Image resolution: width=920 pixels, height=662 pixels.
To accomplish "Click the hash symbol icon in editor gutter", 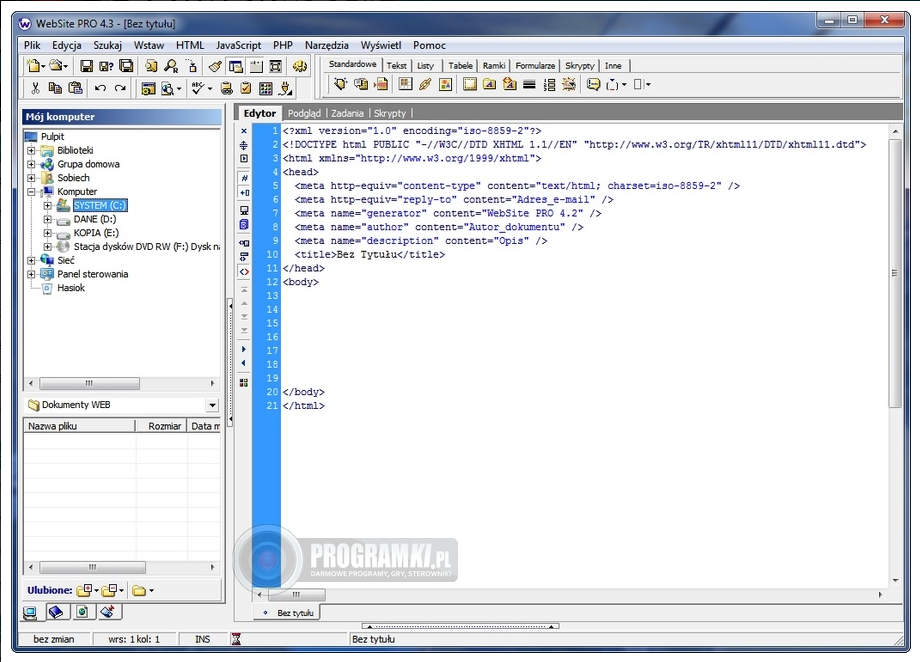I will [244, 178].
